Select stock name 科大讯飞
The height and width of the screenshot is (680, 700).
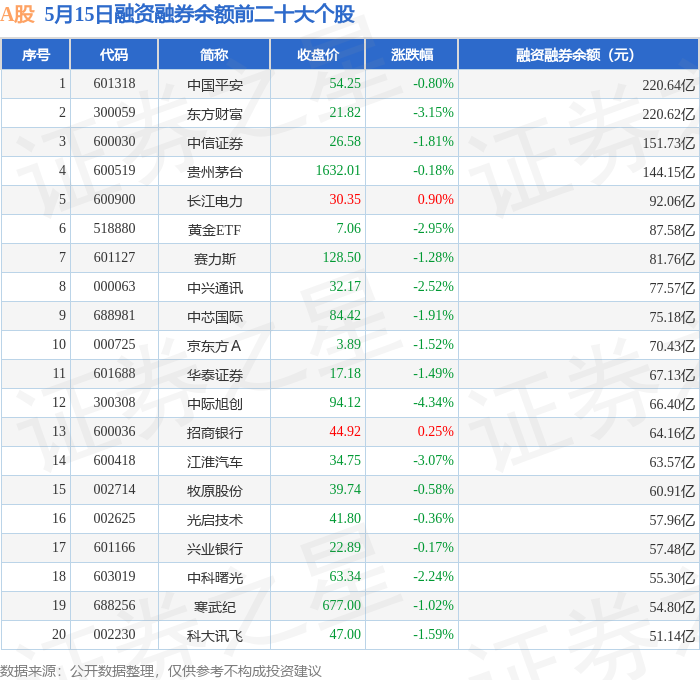[215, 636]
